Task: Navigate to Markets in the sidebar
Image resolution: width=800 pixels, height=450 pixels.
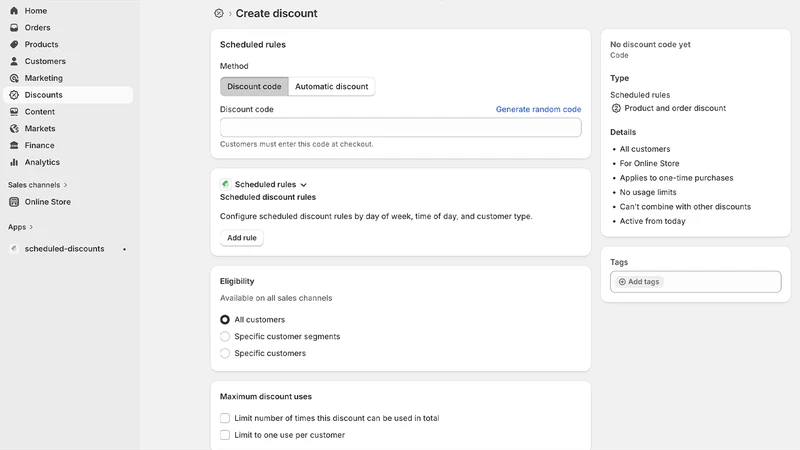Action: click(x=68, y=129)
